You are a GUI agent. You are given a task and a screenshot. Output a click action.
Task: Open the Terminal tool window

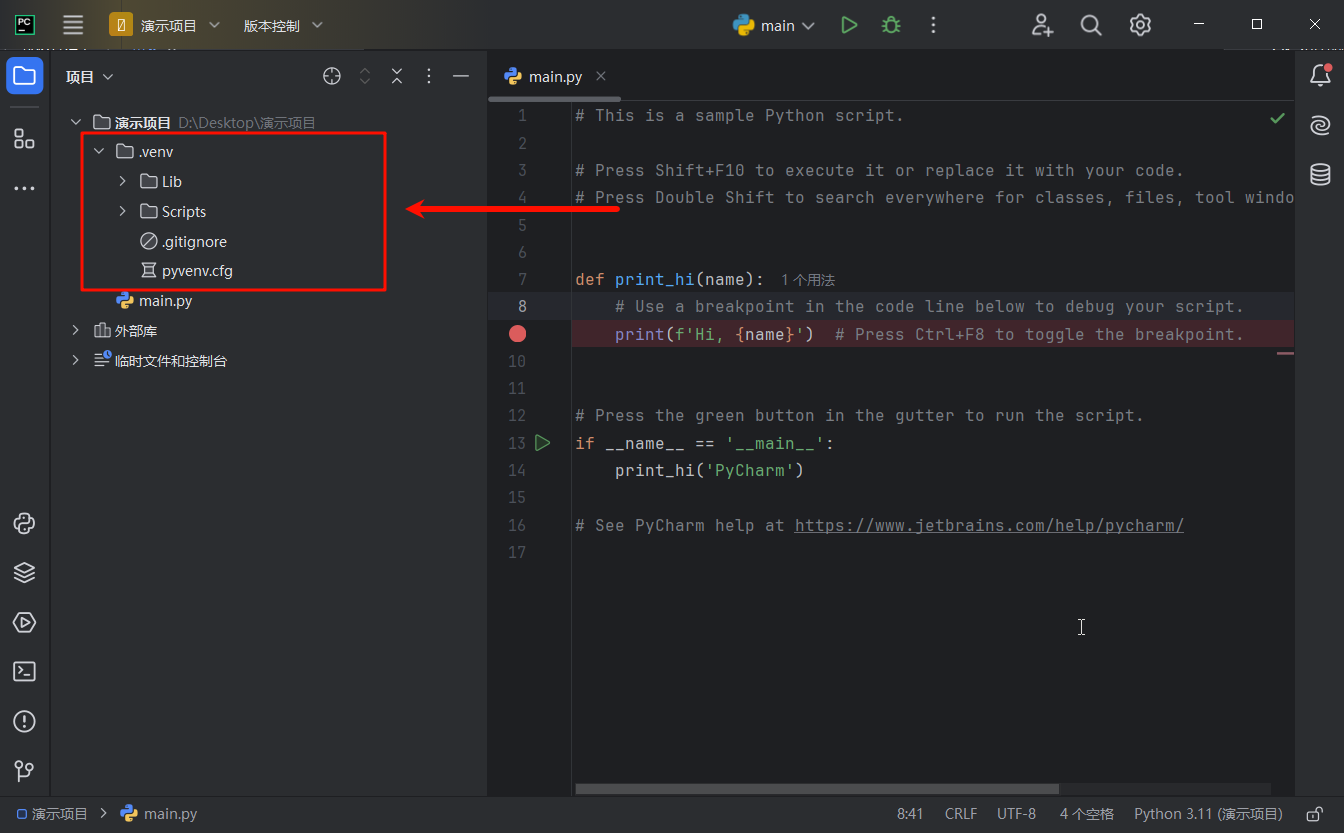click(24, 672)
